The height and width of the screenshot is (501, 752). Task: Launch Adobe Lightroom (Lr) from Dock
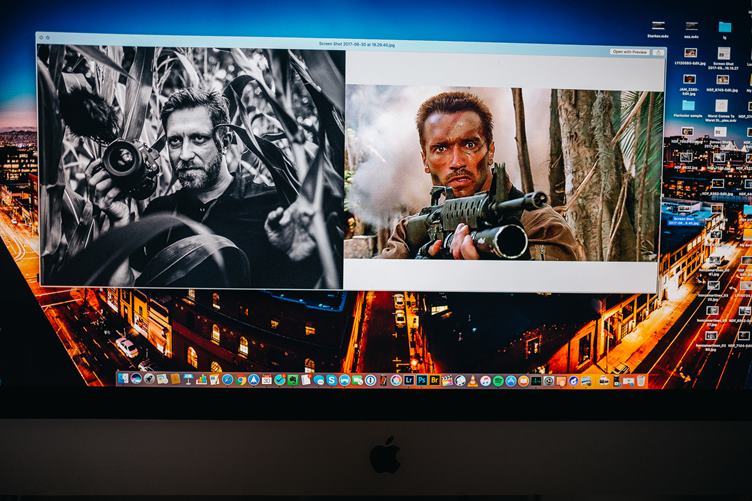click(409, 380)
